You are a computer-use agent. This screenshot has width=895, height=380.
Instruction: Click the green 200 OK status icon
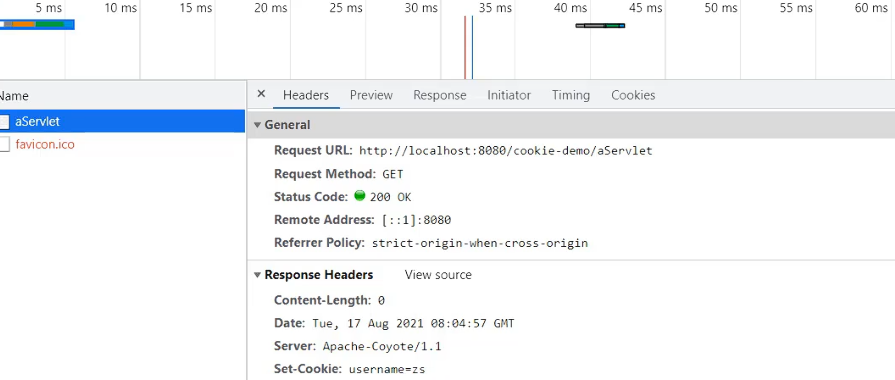click(360, 196)
